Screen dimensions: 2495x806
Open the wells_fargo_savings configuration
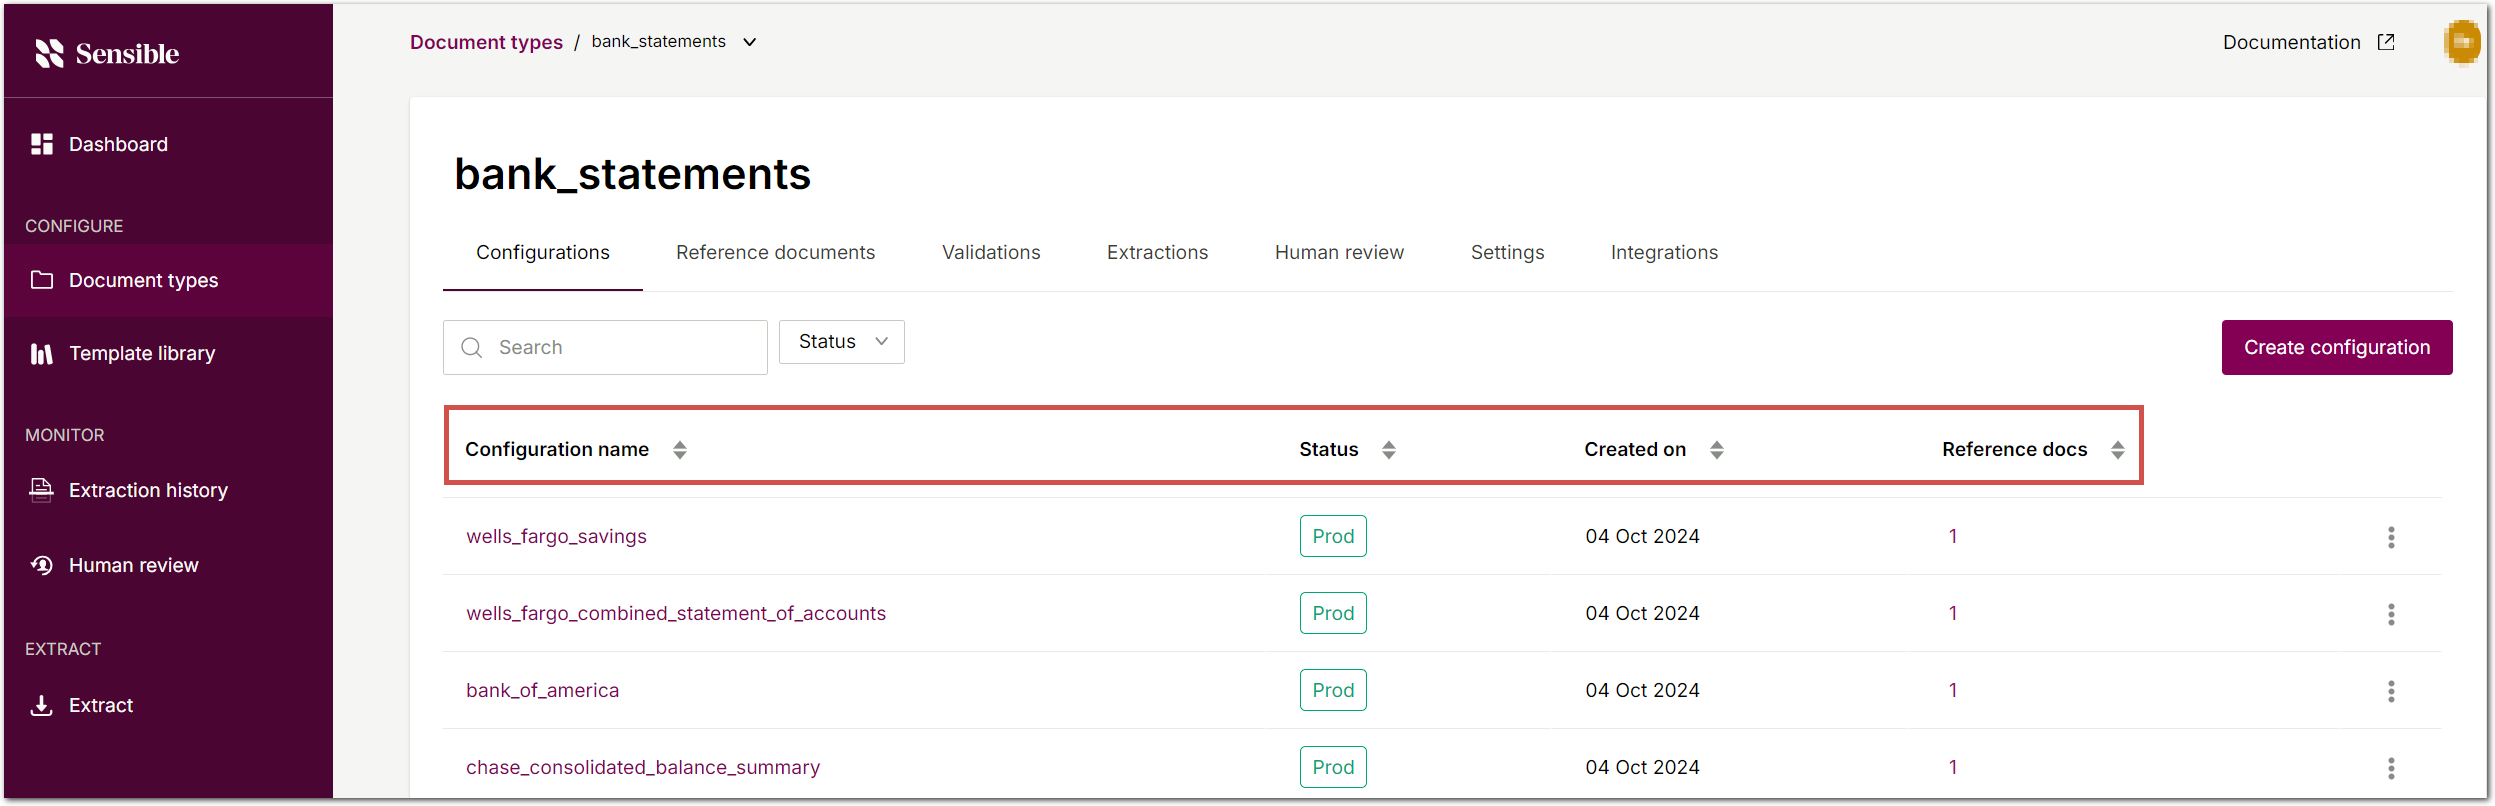tap(556, 537)
